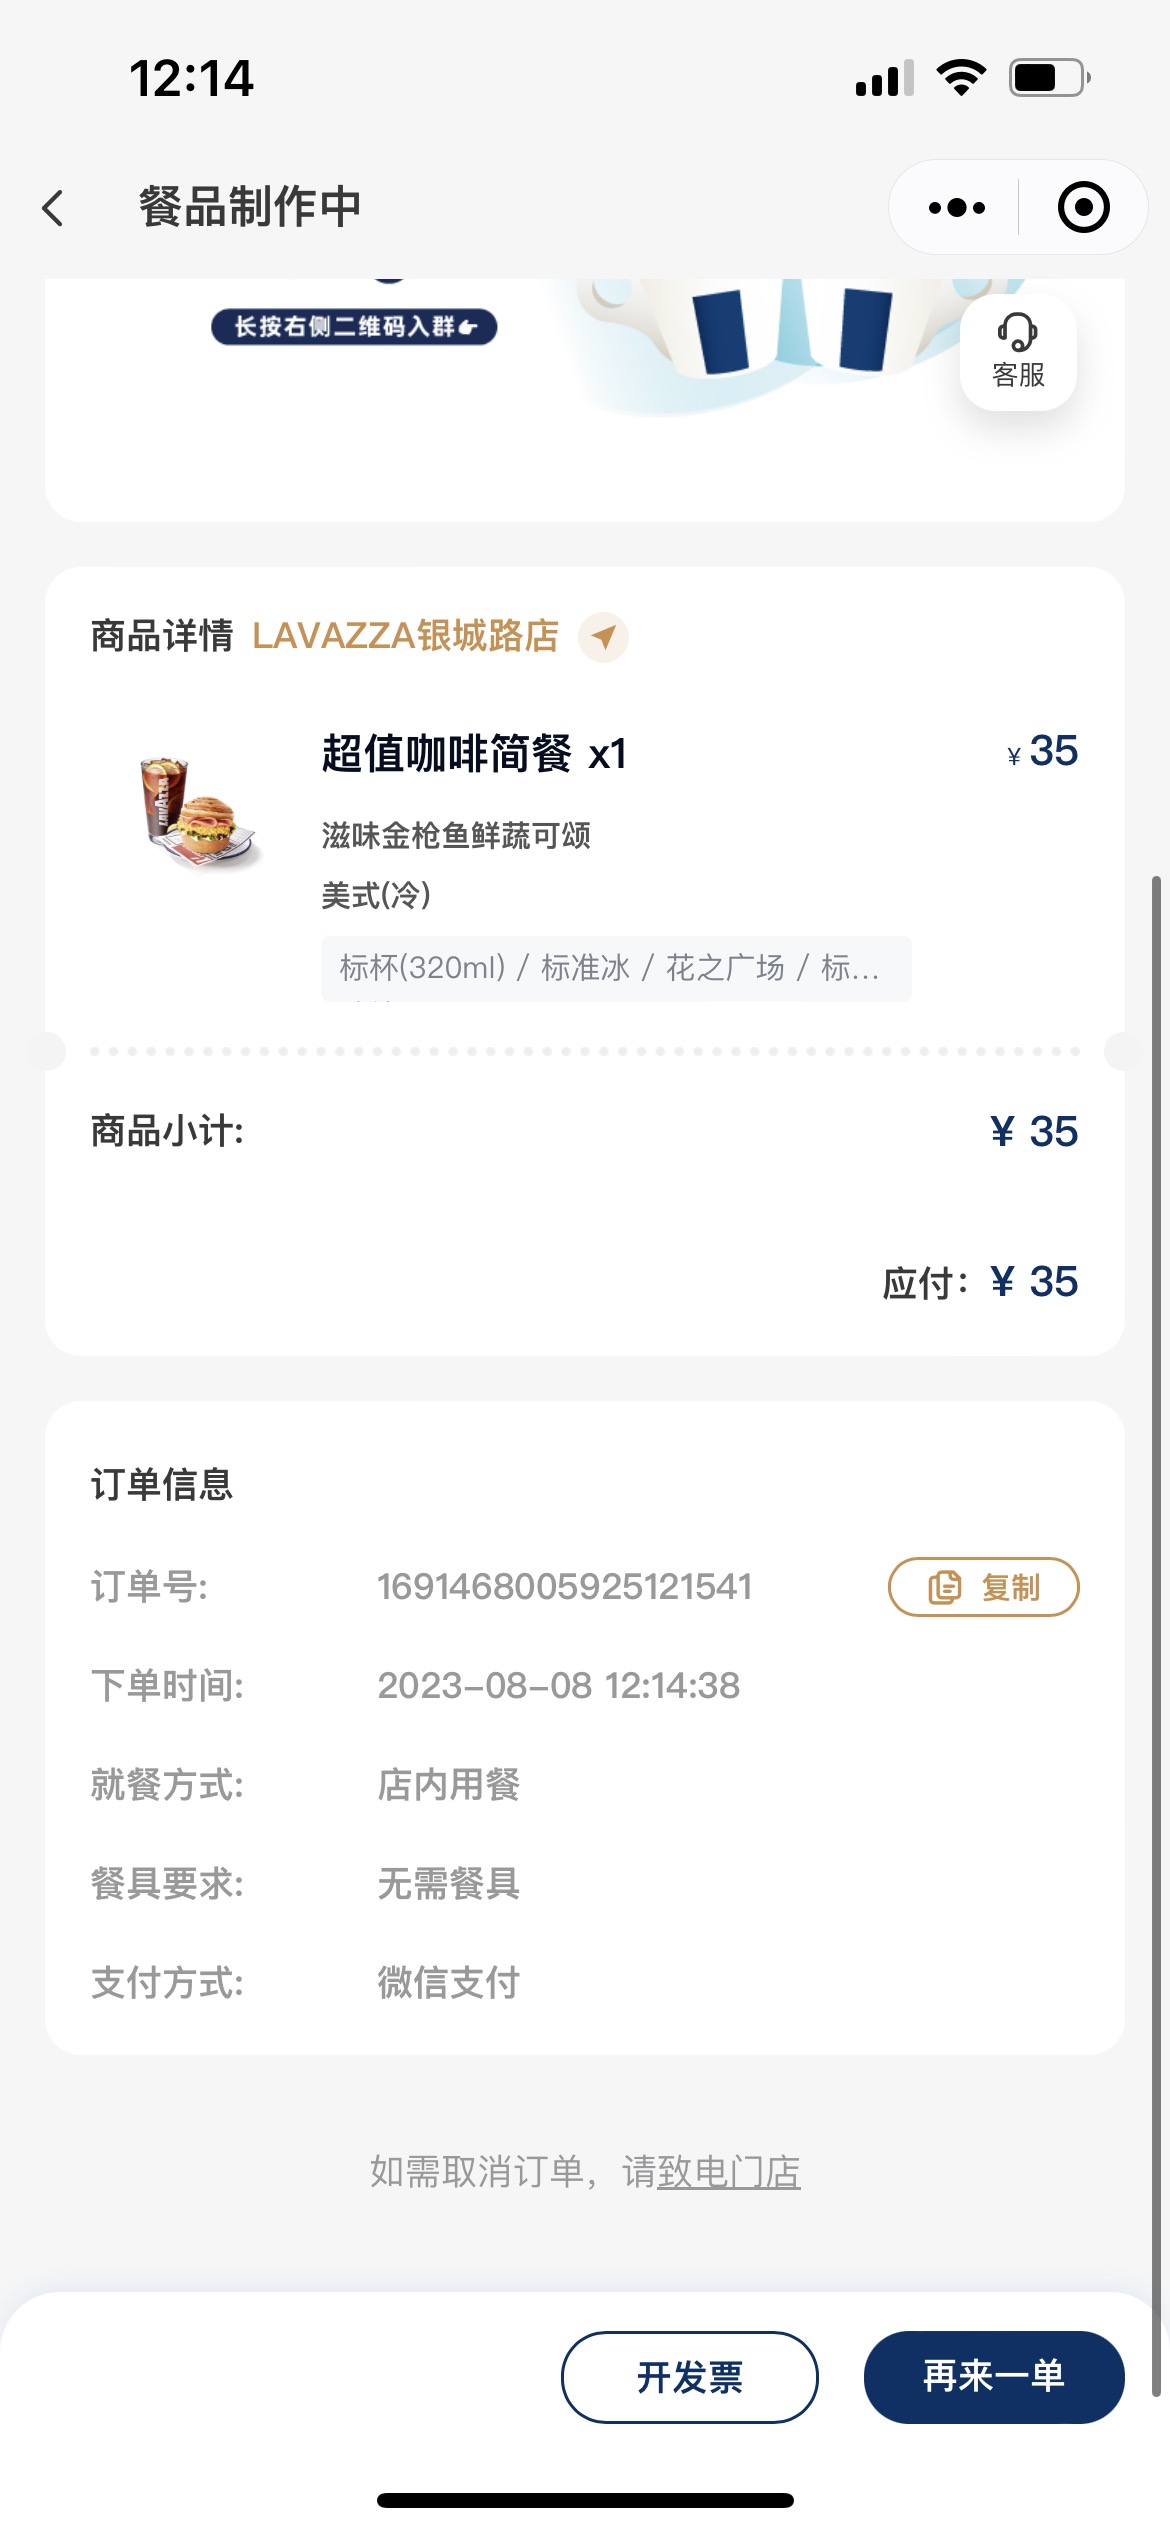Tap the 餐品制作中 page title
Image resolution: width=1170 pixels, height=2532 pixels.
250,207
